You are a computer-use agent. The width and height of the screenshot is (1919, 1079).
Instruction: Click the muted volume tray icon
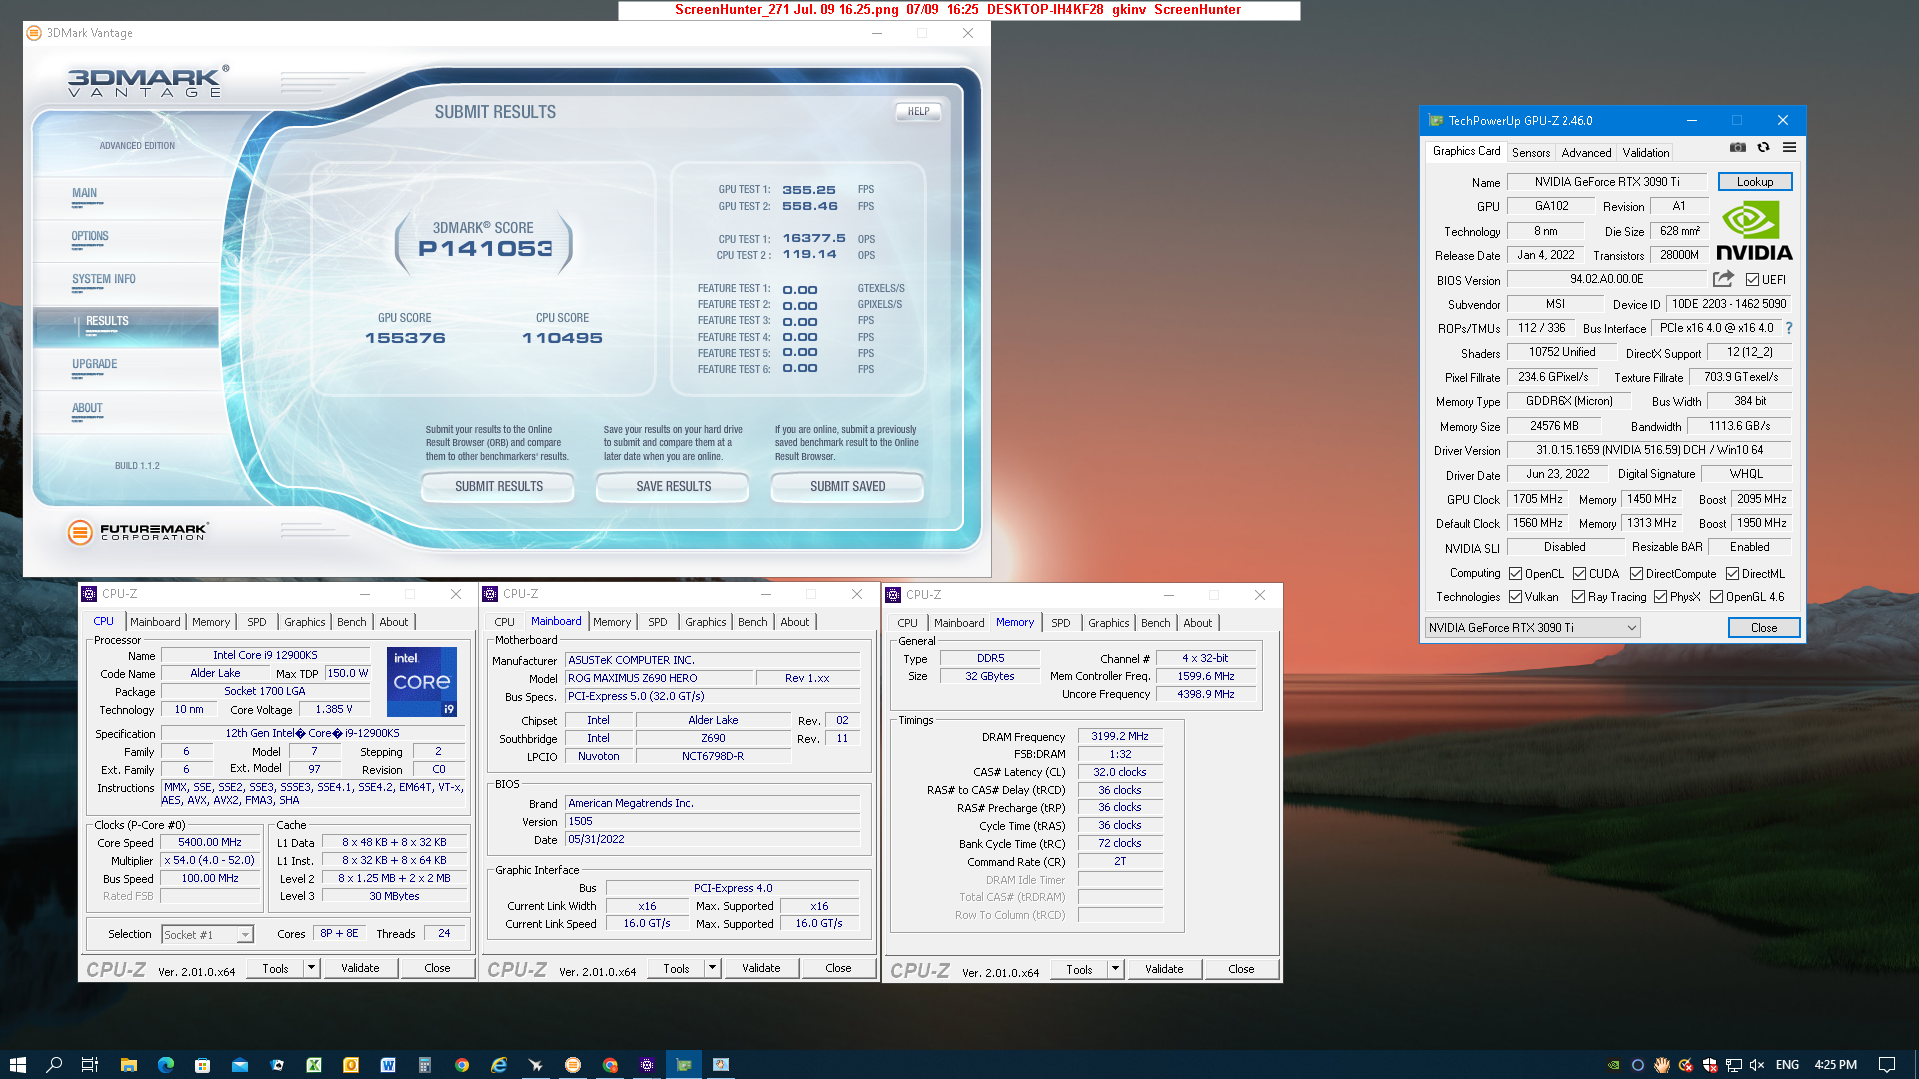point(1757,1065)
